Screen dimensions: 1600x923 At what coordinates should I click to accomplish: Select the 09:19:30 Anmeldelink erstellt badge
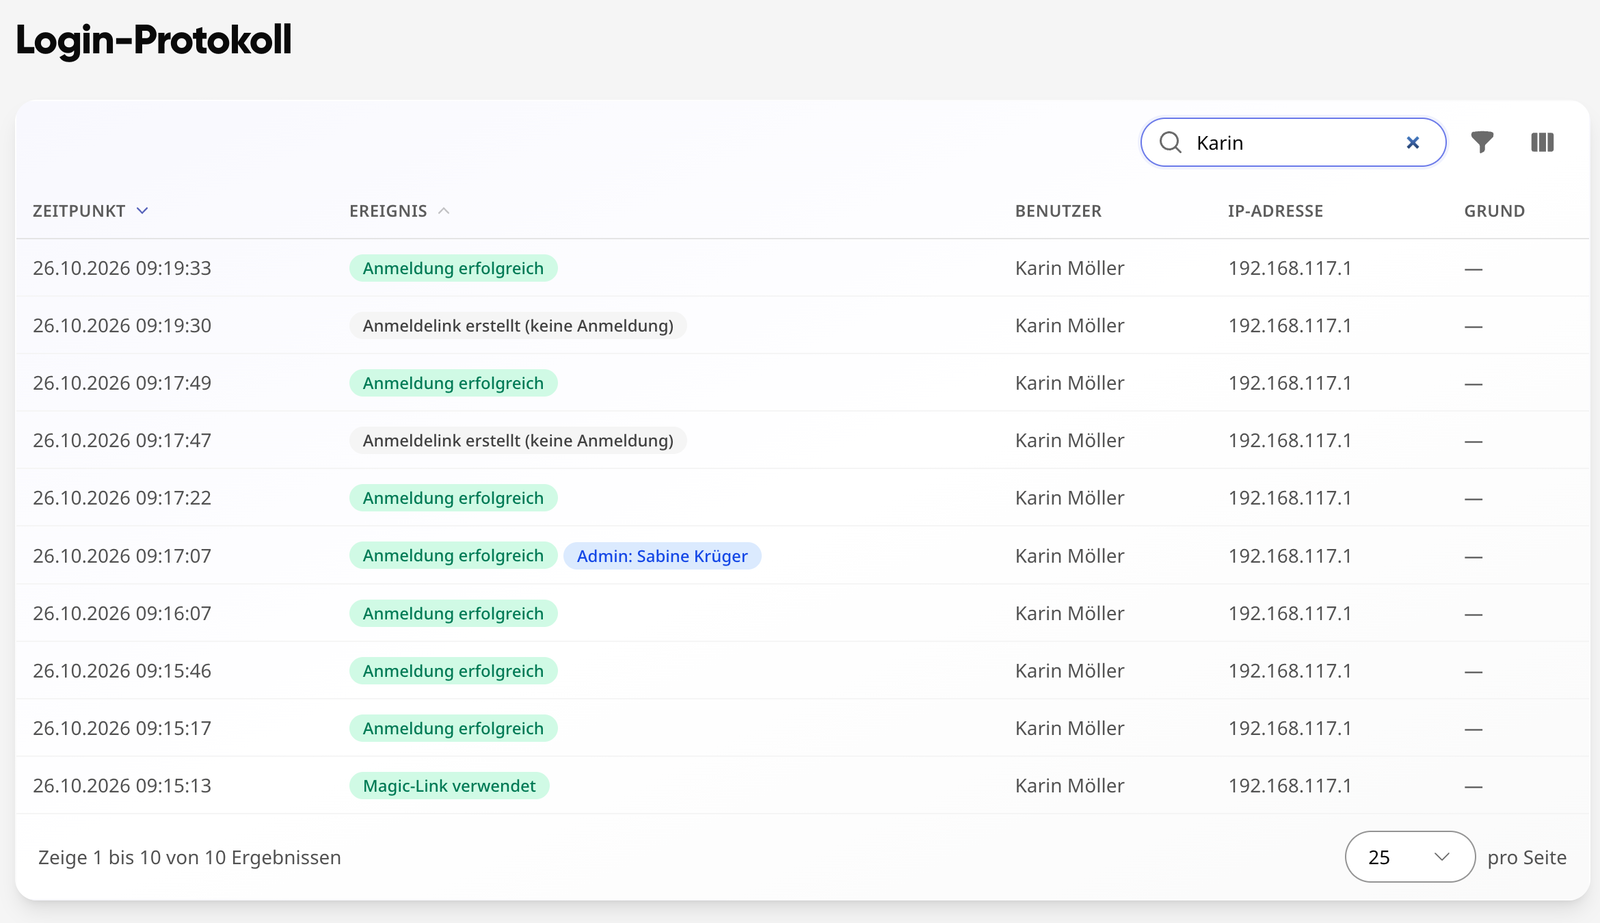coord(518,326)
